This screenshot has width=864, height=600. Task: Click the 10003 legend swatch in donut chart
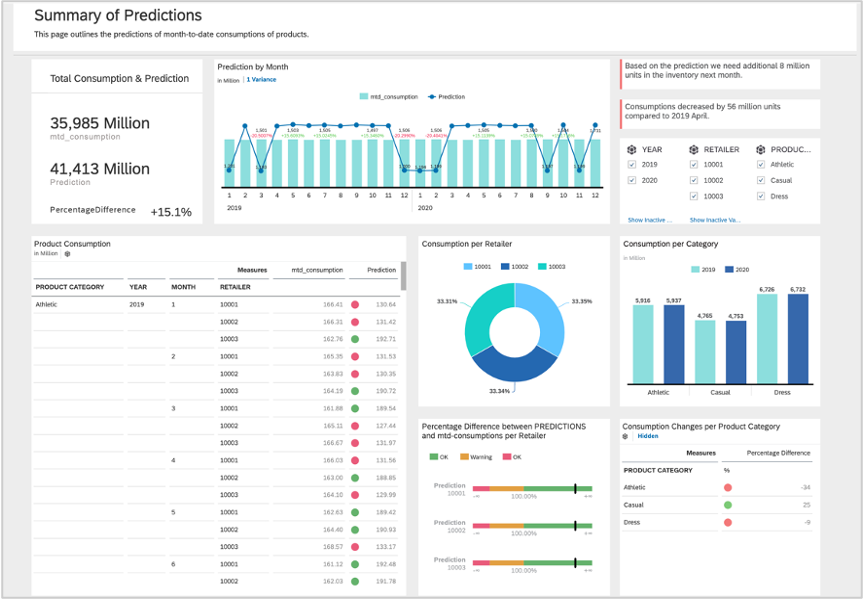tap(542, 267)
